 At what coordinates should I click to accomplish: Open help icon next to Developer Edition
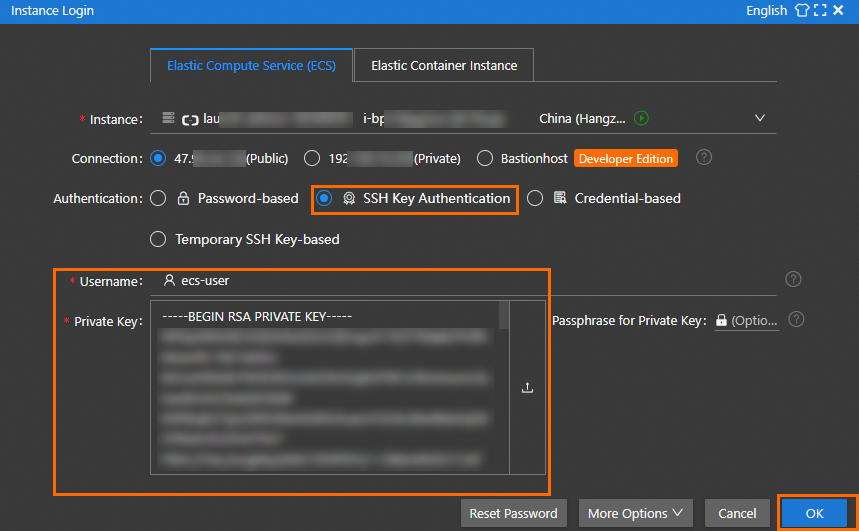pyautogui.click(x=704, y=158)
